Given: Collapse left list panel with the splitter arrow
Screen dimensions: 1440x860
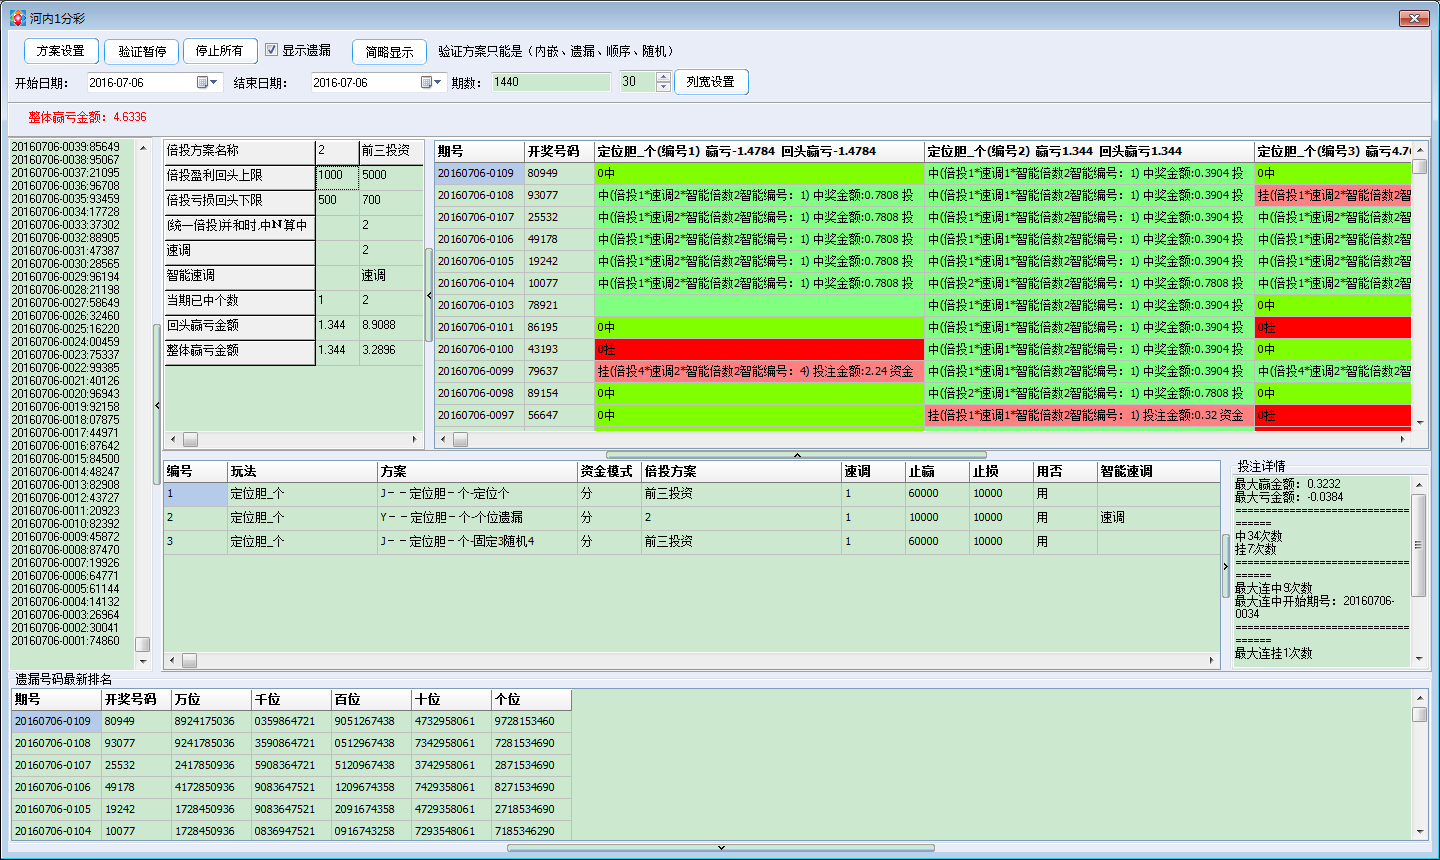Looking at the screenshot, I should (157, 405).
